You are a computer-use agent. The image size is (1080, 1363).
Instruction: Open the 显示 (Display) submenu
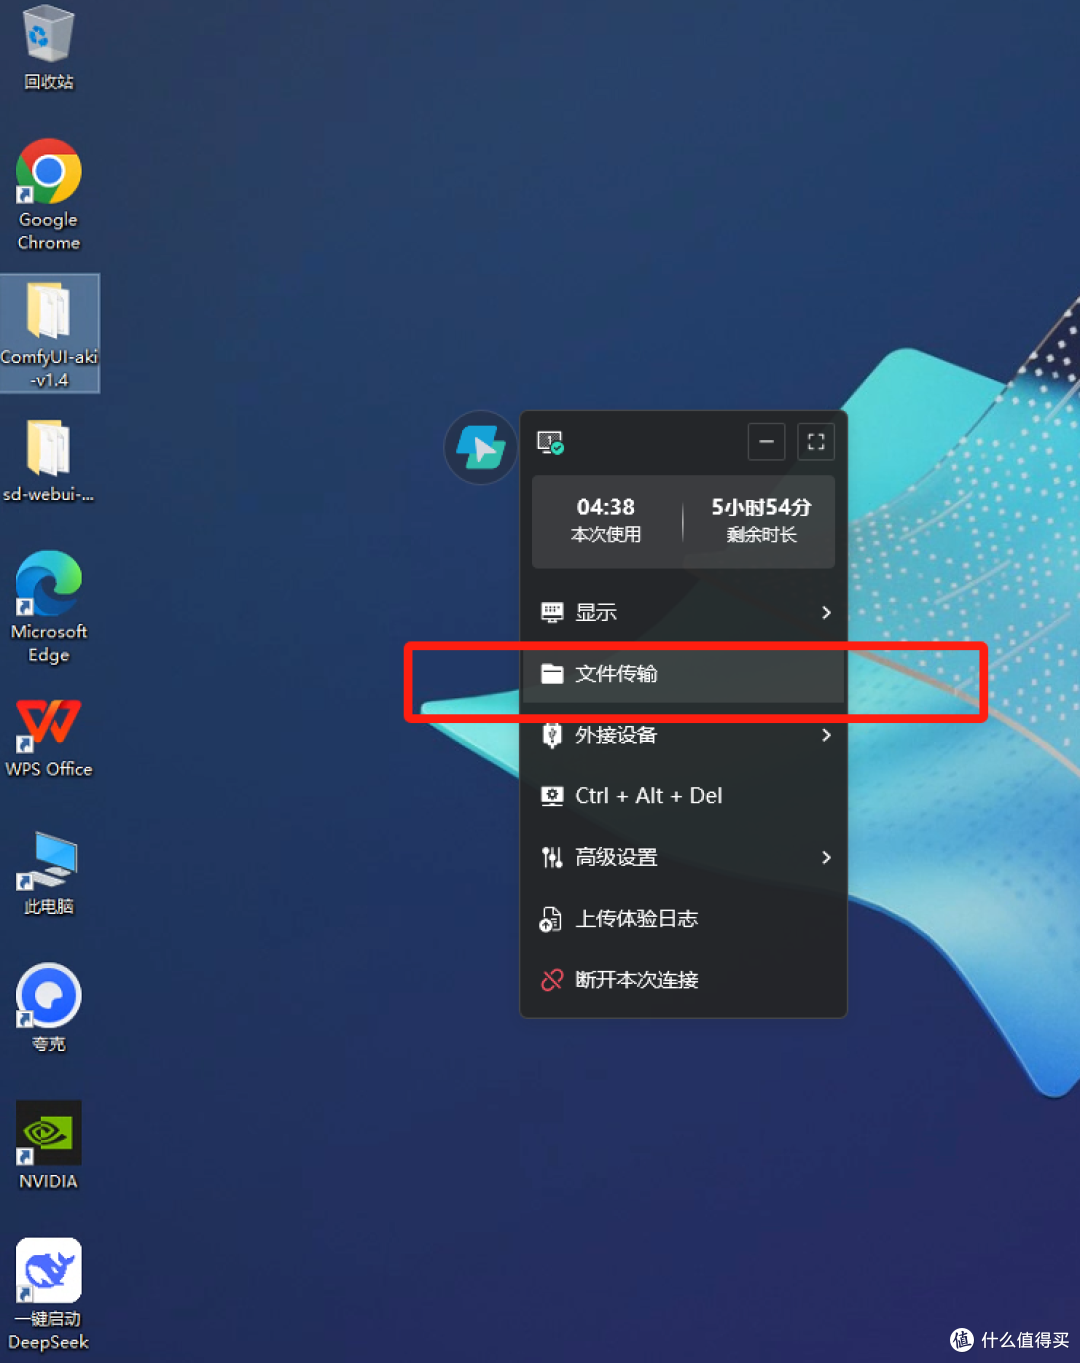pyautogui.click(x=684, y=612)
